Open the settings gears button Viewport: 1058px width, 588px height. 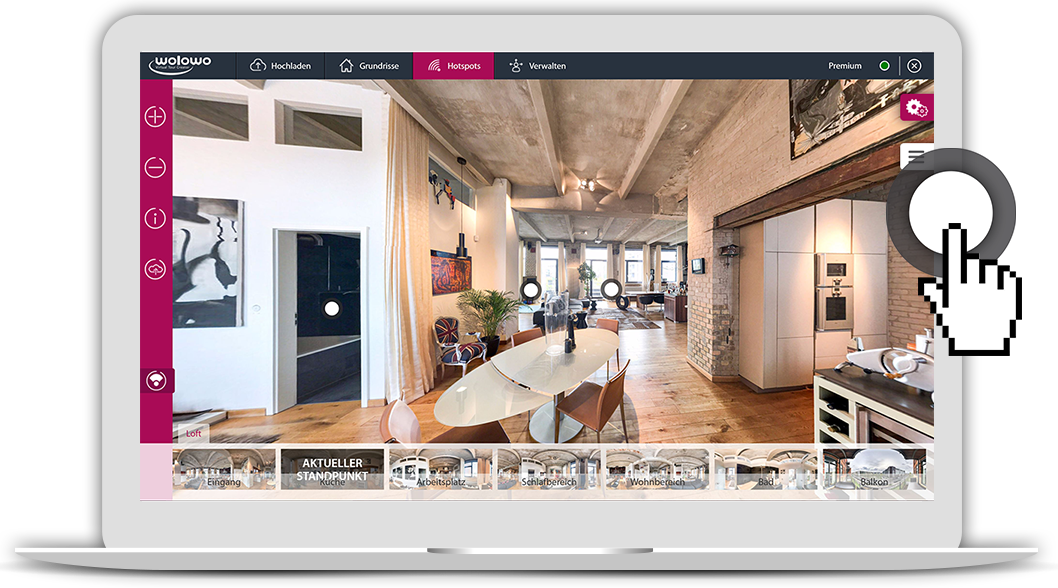[x=916, y=108]
